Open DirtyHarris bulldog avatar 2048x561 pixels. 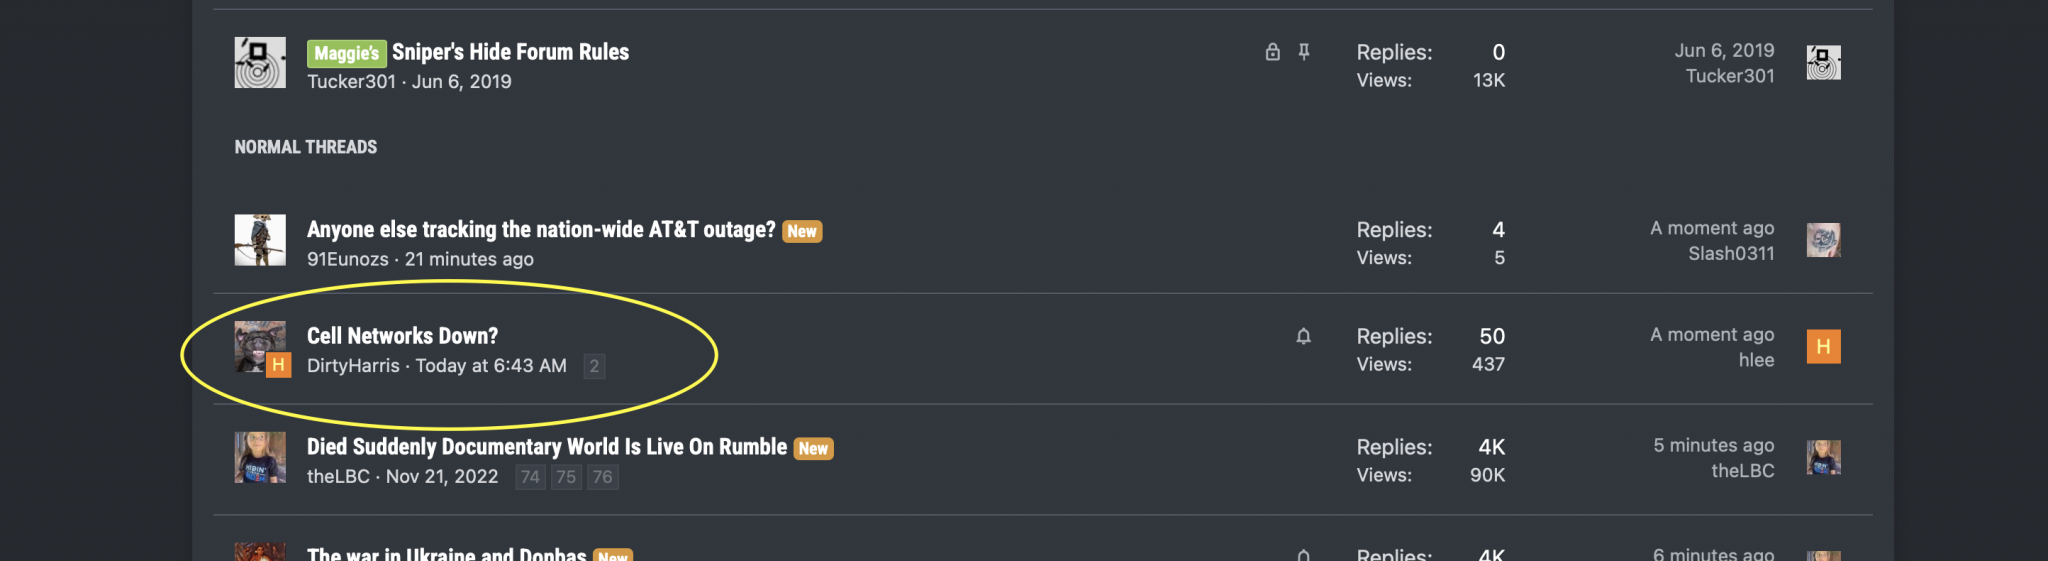pos(260,347)
